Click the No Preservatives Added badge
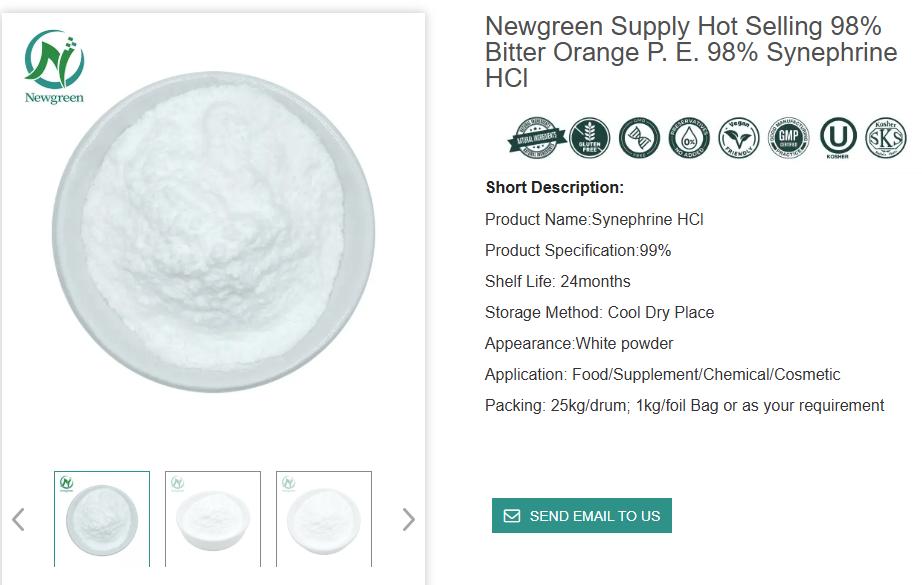Viewport: 922px width, 585px height. (689, 138)
